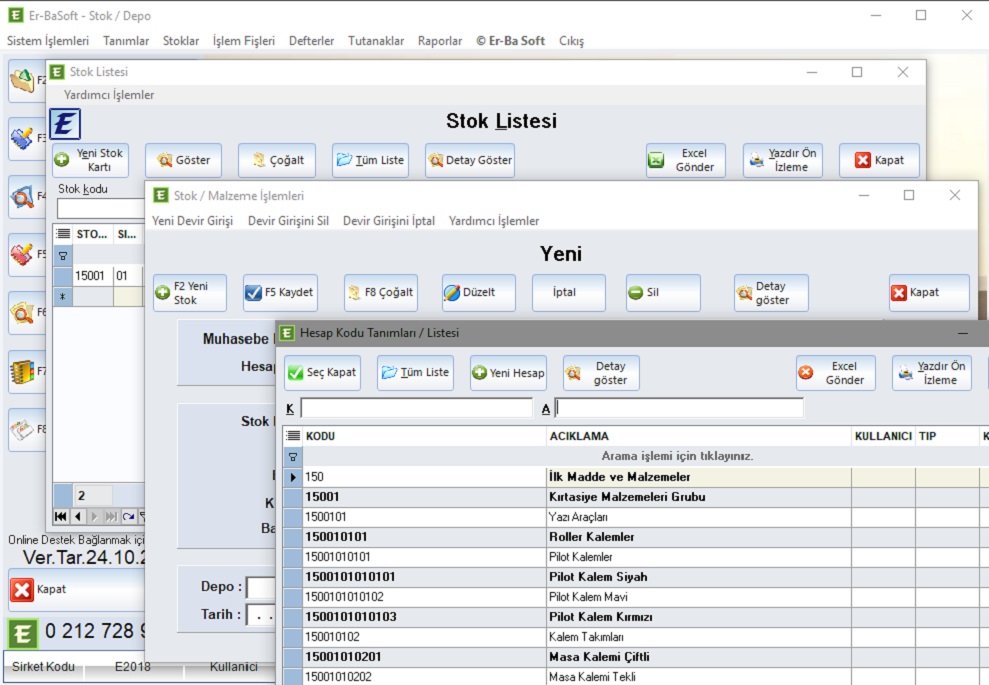Click Excel Gönder in the Stok Listesi window

[x=686, y=160]
